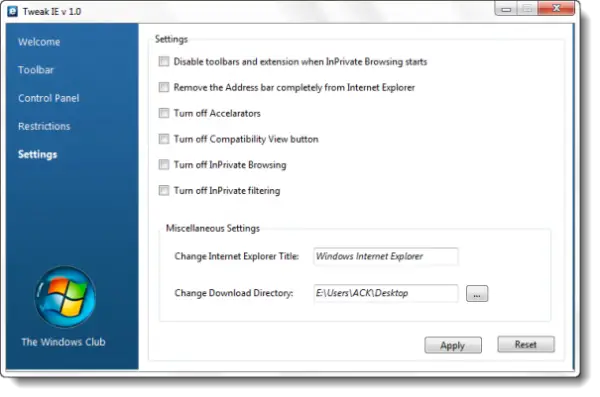
Task: Focus the Internet Explorer Title field
Action: (x=386, y=256)
